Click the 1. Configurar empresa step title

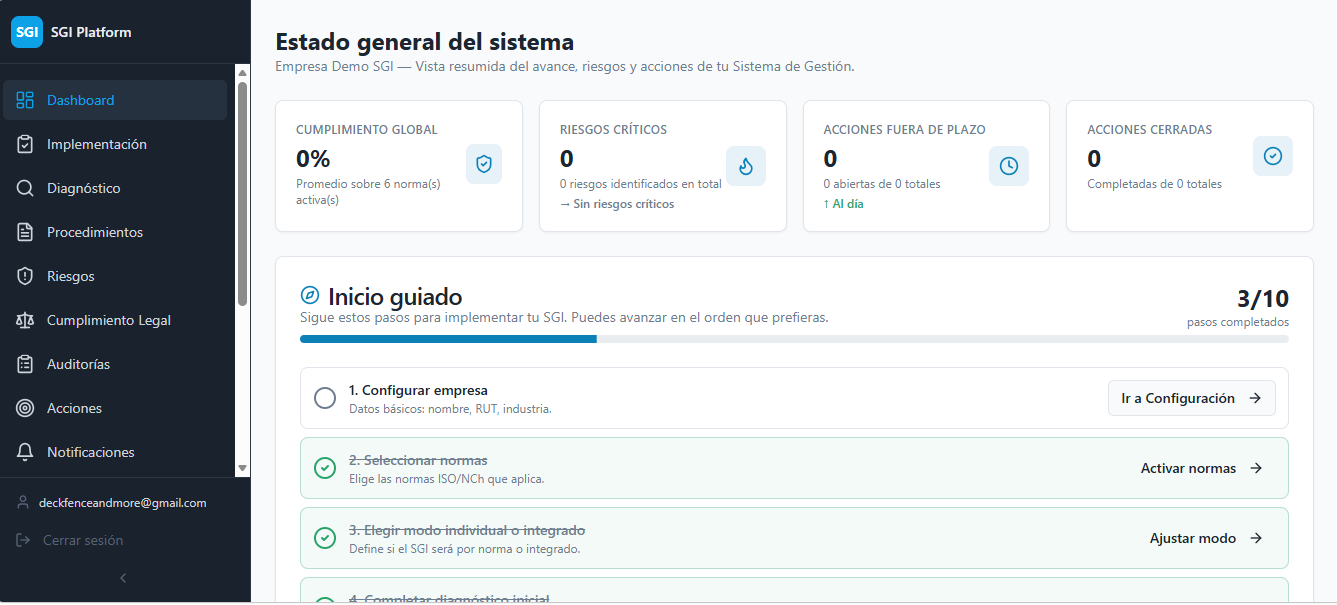(x=418, y=390)
